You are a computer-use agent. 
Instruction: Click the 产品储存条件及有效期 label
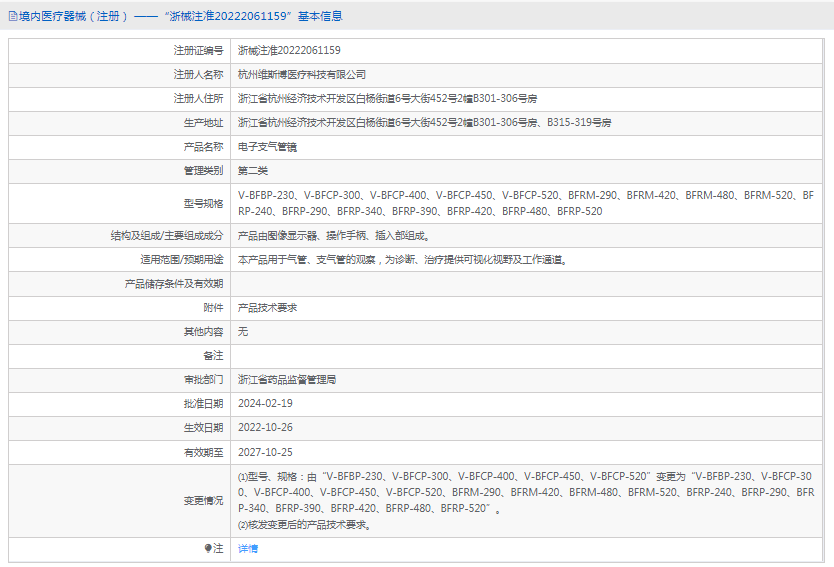[174, 284]
